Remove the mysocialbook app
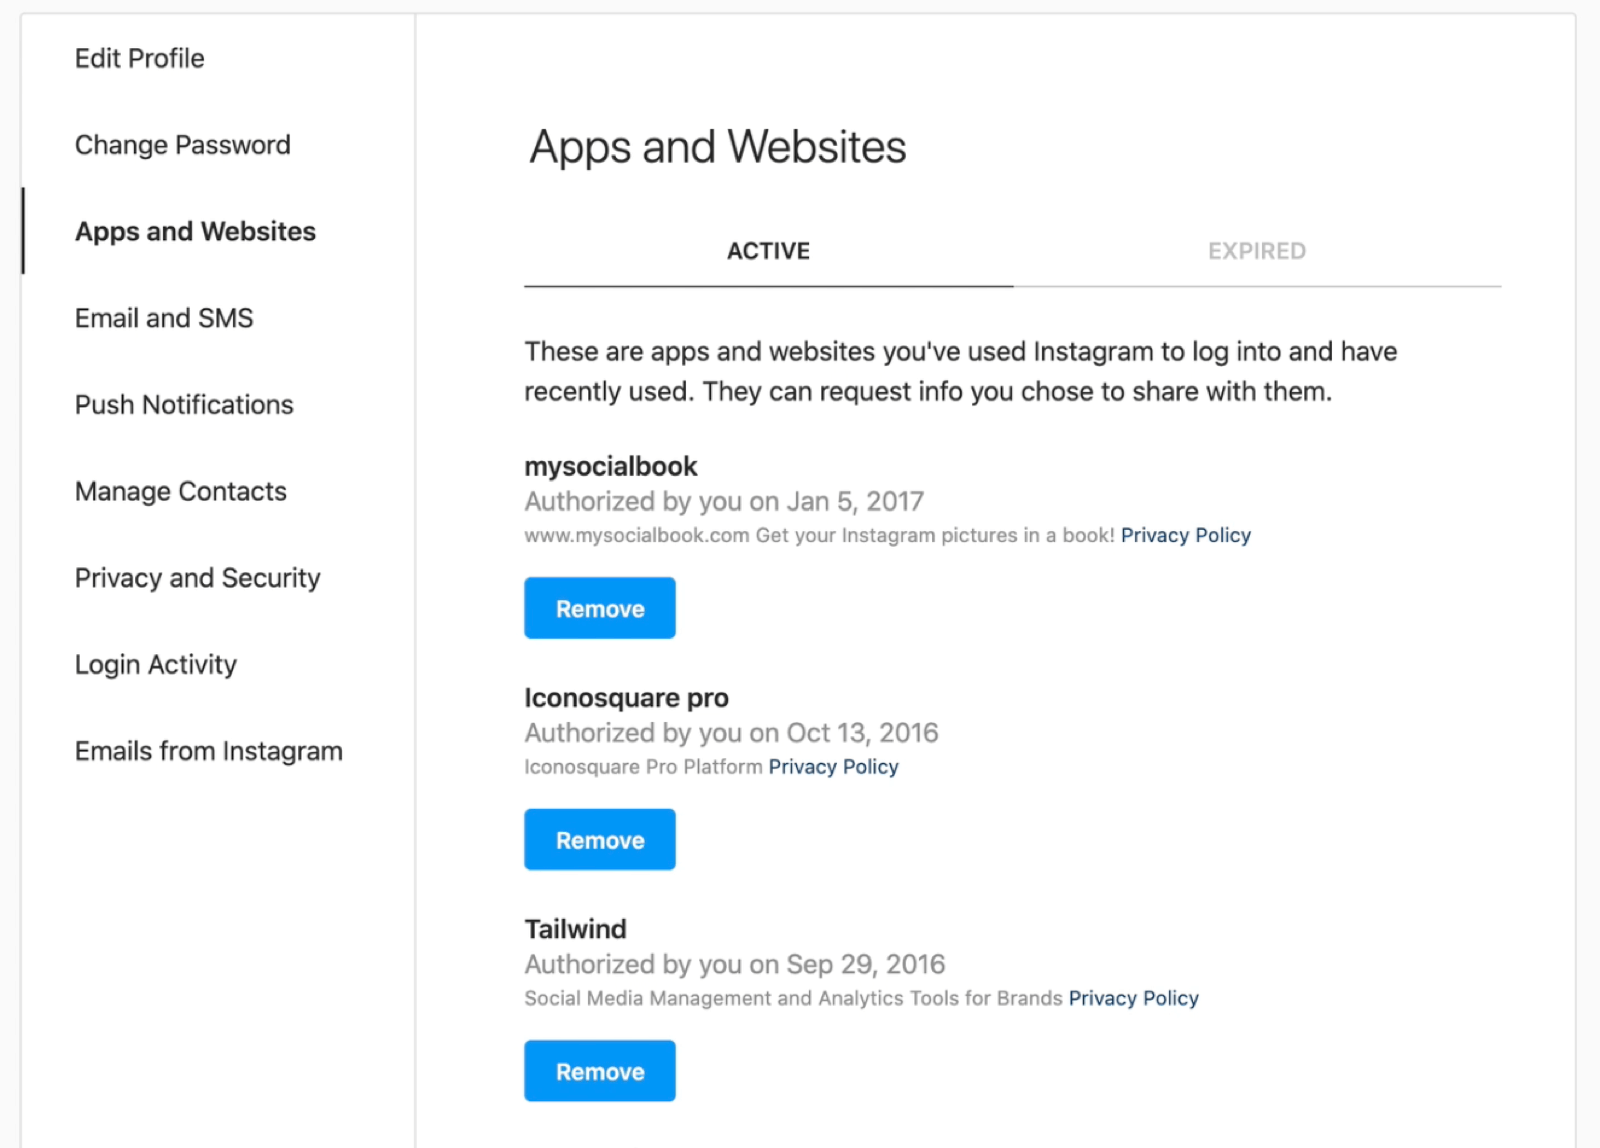Screen dimensions: 1600x1148 coord(600,608)
